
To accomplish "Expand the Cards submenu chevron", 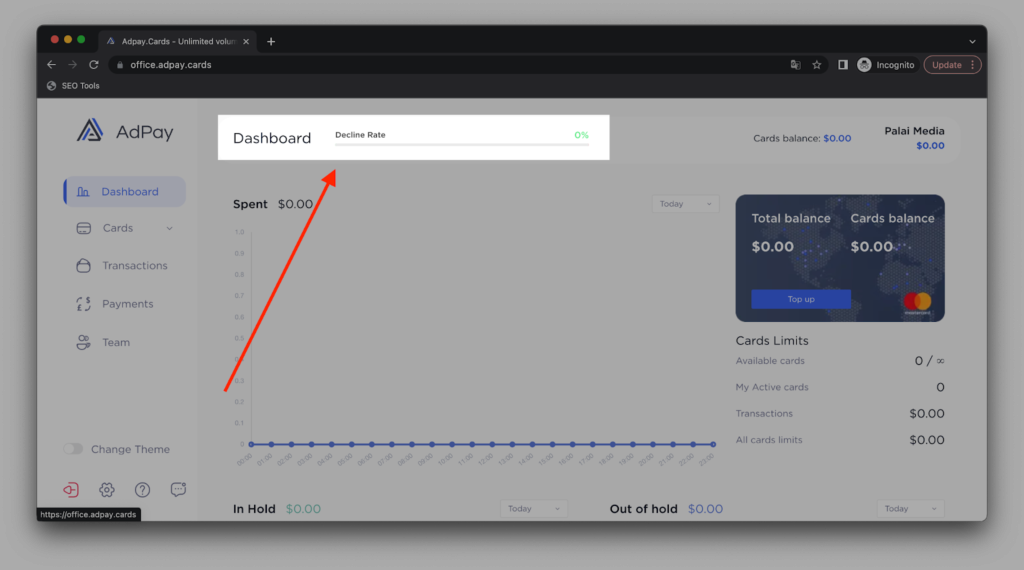I will (x=169, y=228).
